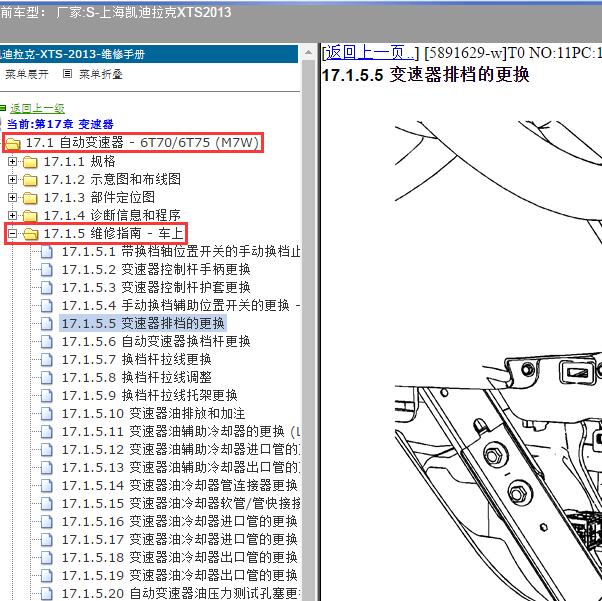The height and width of the screenshot is (601, 602).
Task: Click the page icon of 17.1.5.2
Action: tap(47, 270)
